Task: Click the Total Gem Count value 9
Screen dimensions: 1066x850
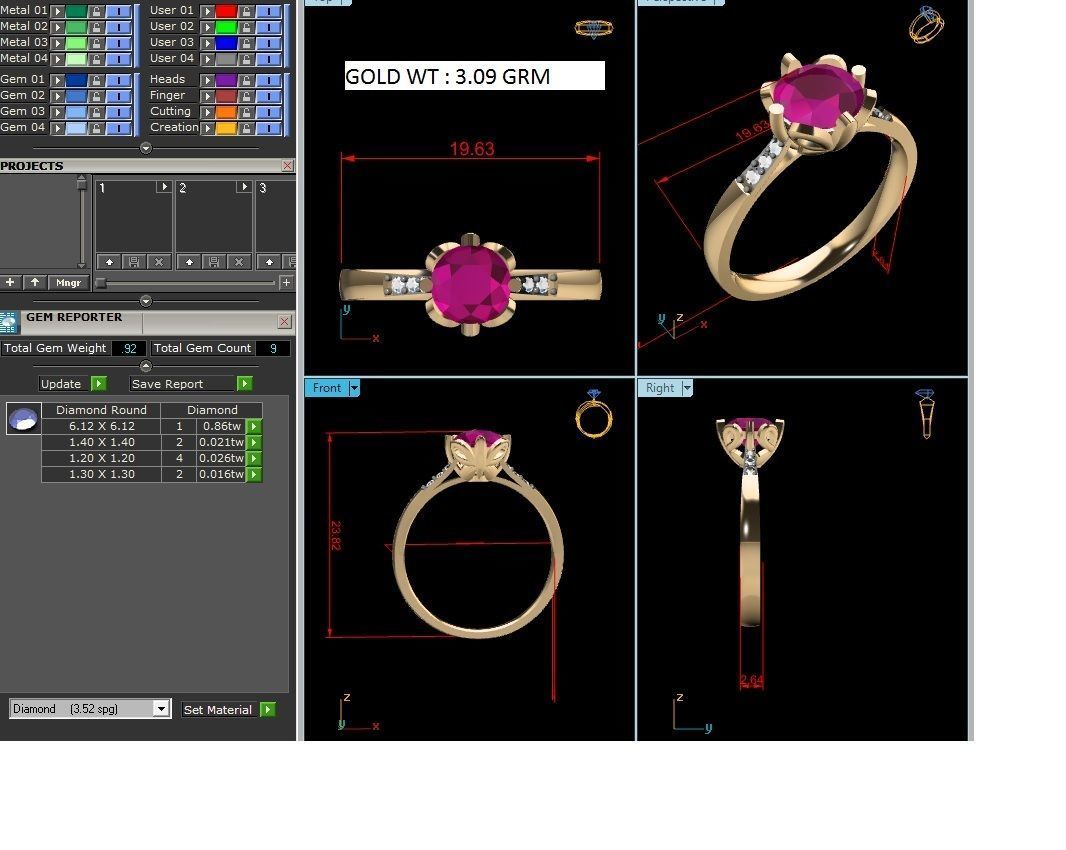Action: (x=273, y=348)
